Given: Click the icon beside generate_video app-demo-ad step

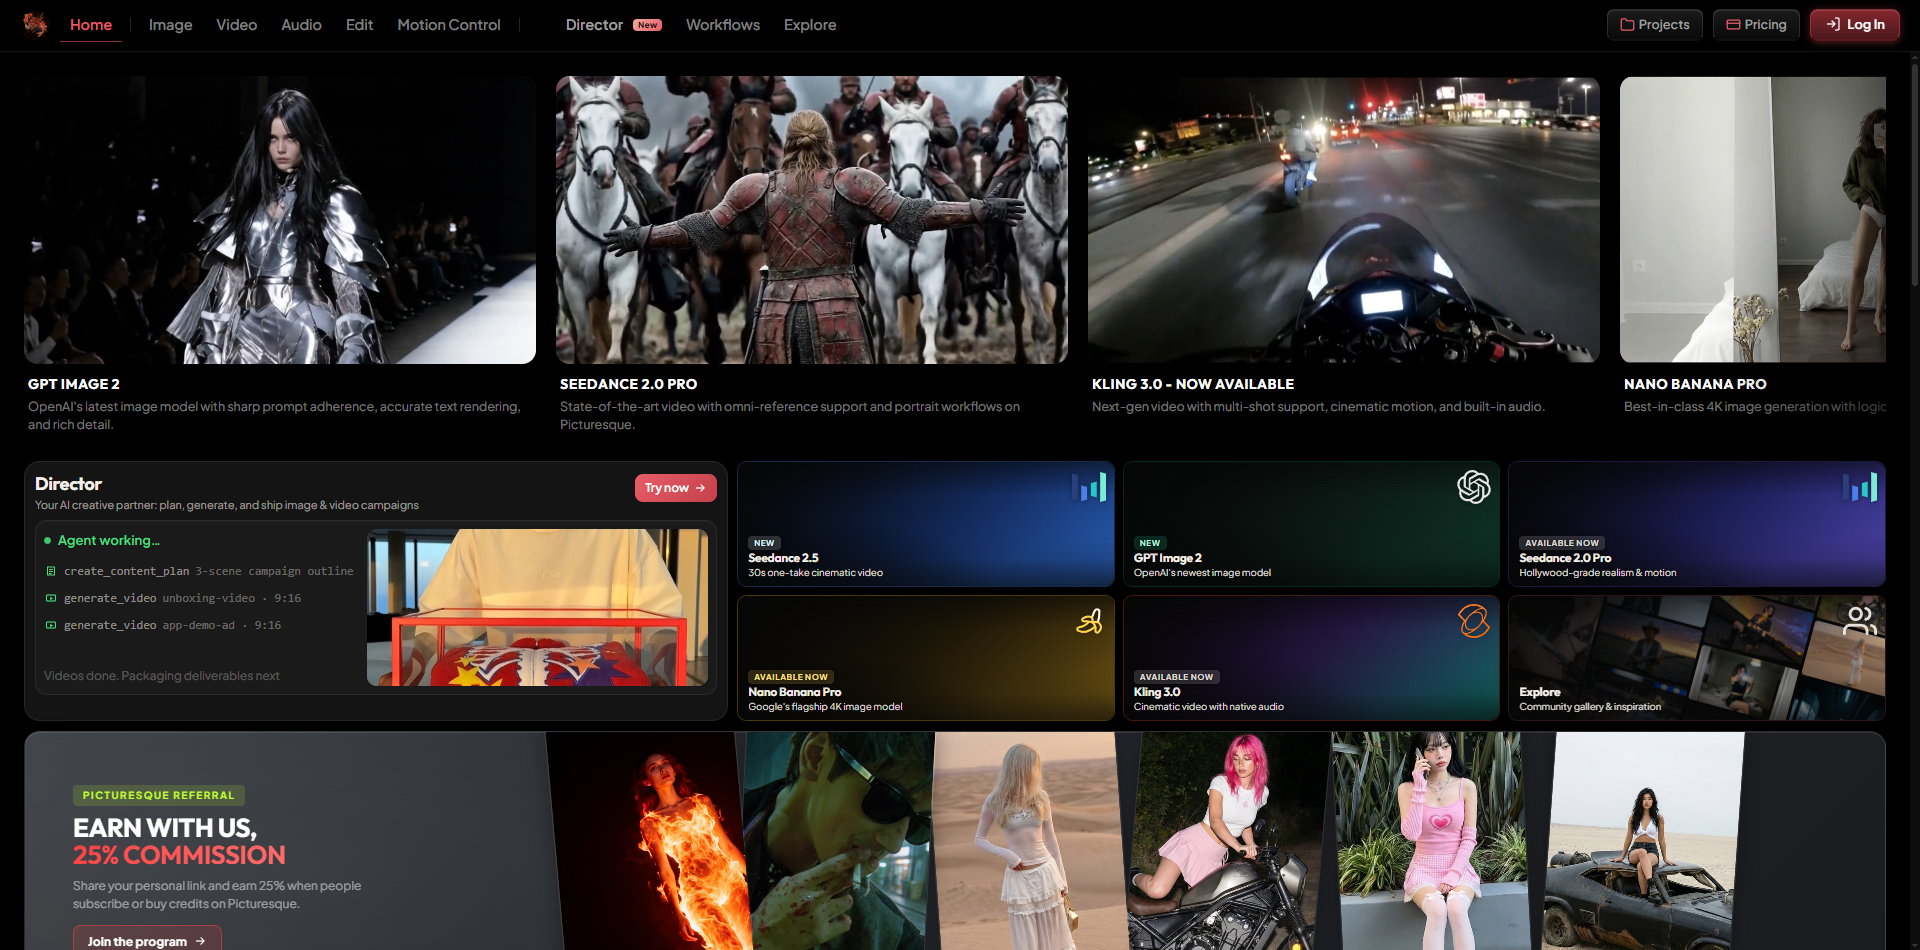Looking at the screenshot, I should [51, 625].
